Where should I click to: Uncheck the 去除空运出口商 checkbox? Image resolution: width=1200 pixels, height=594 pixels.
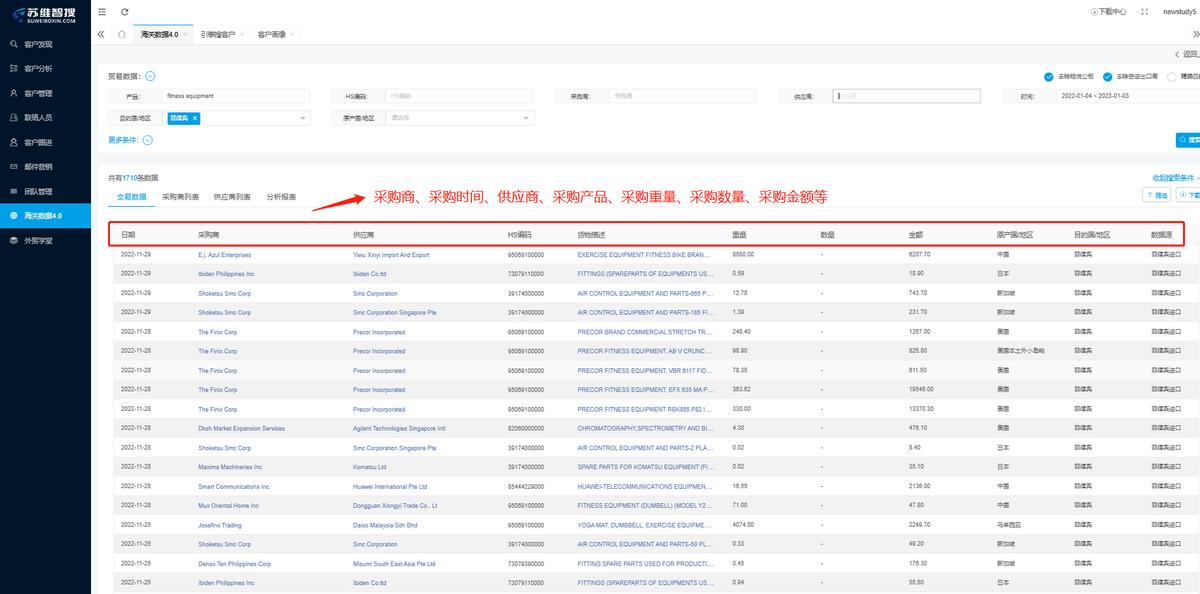click(x=1108, y=76)
